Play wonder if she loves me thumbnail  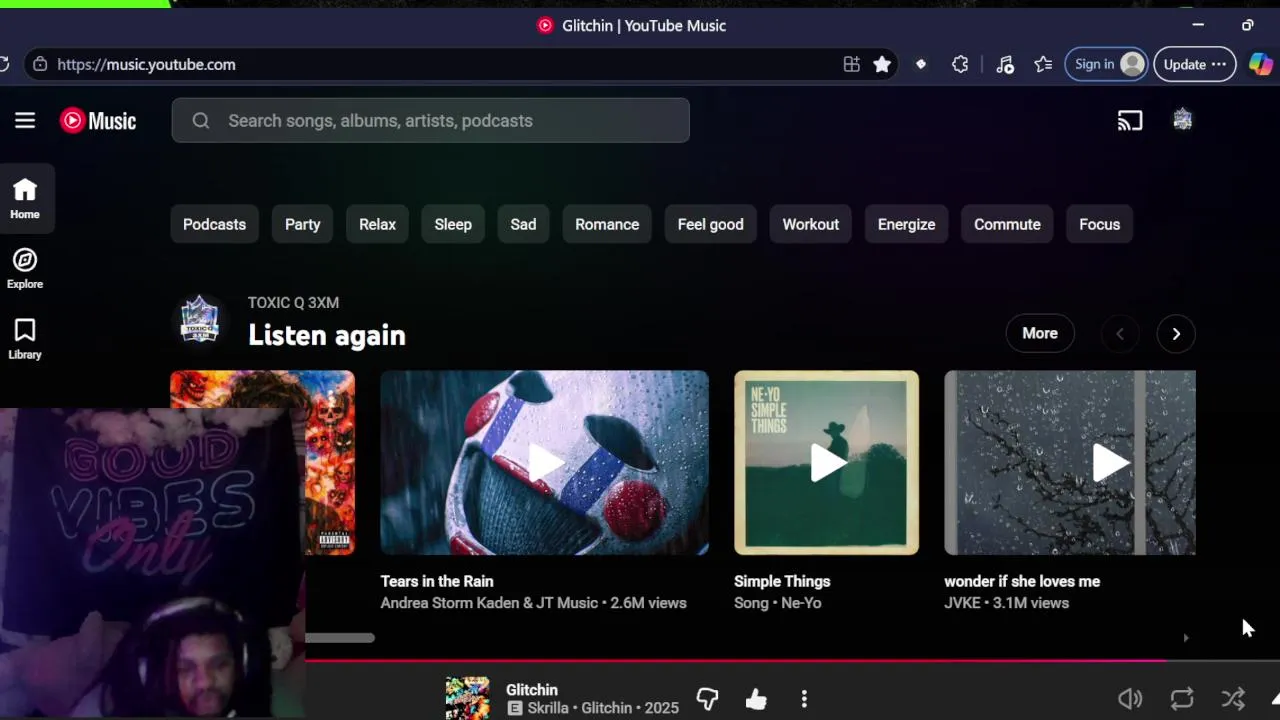(x=1069, y=462)
